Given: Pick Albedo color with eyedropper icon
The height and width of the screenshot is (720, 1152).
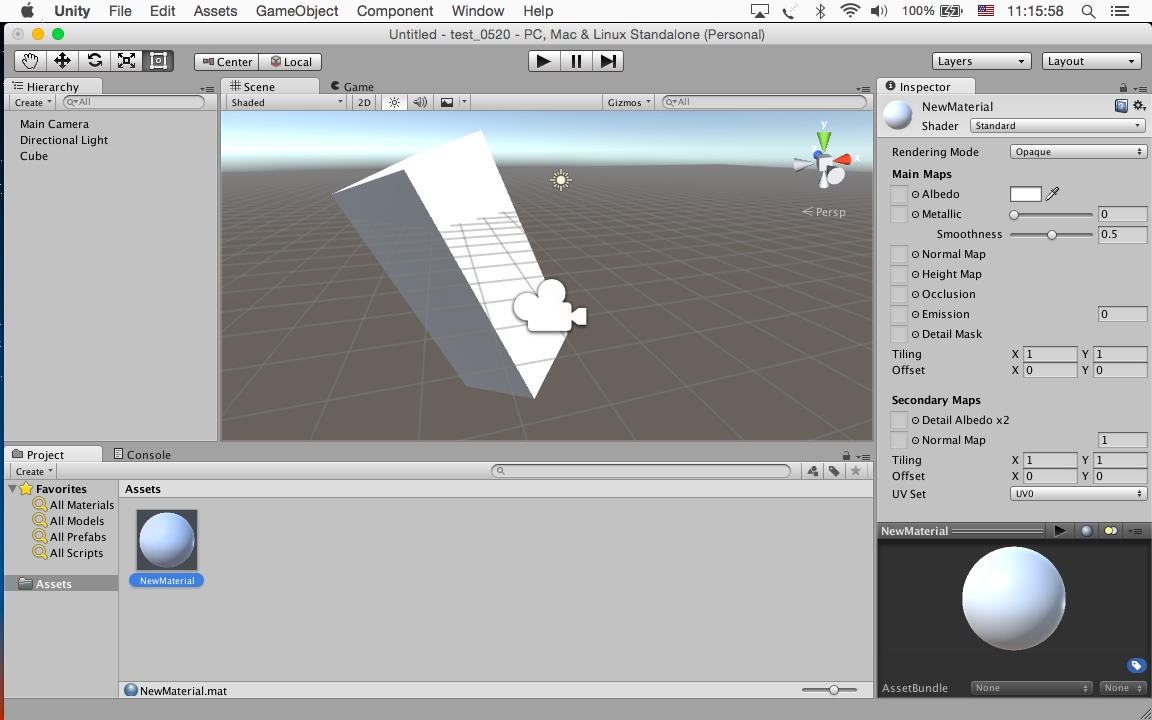Looking at the screenshot, I should click(x=1053, y=194).
